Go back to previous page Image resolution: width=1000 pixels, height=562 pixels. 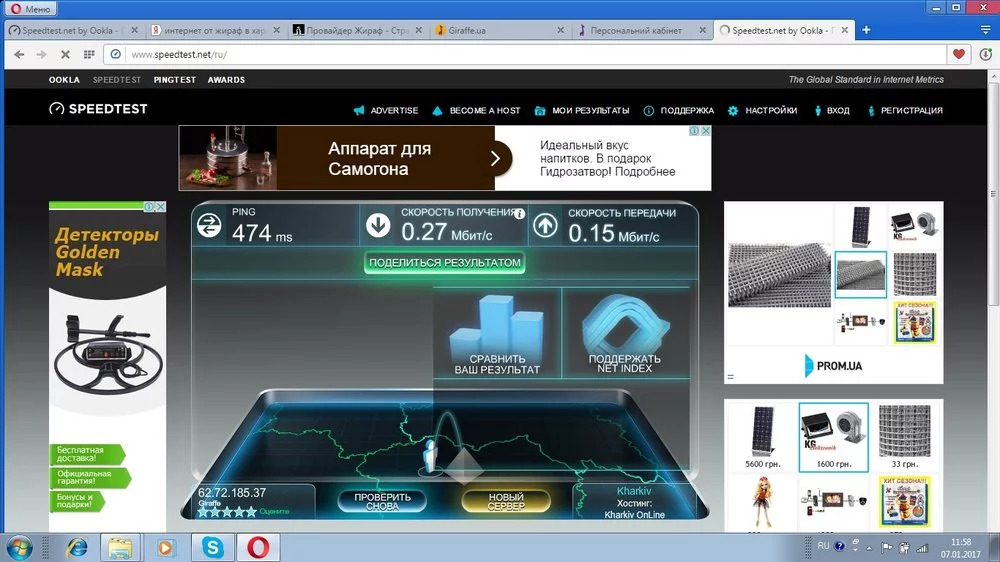19,55
